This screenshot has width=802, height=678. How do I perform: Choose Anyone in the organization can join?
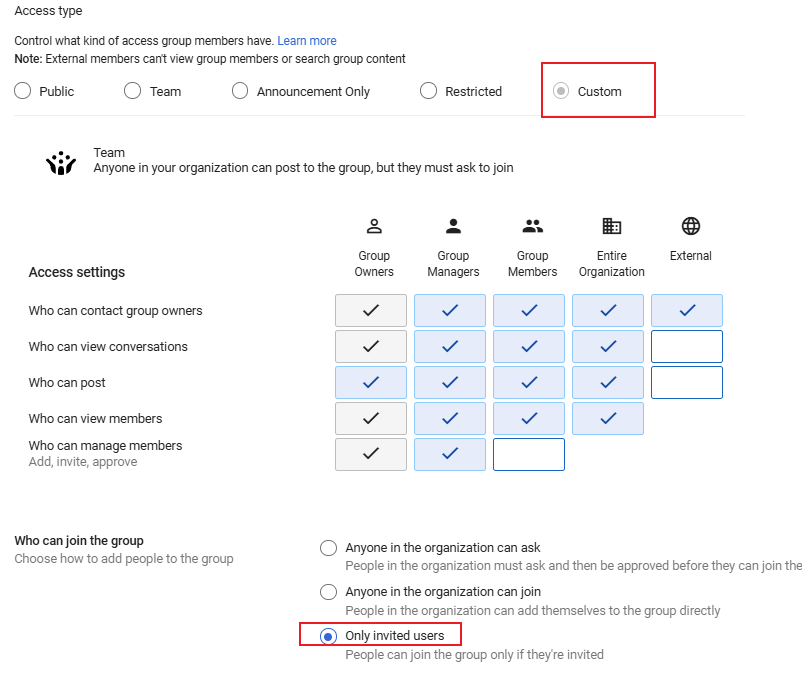pyautogui.click(x=328, y=592)
